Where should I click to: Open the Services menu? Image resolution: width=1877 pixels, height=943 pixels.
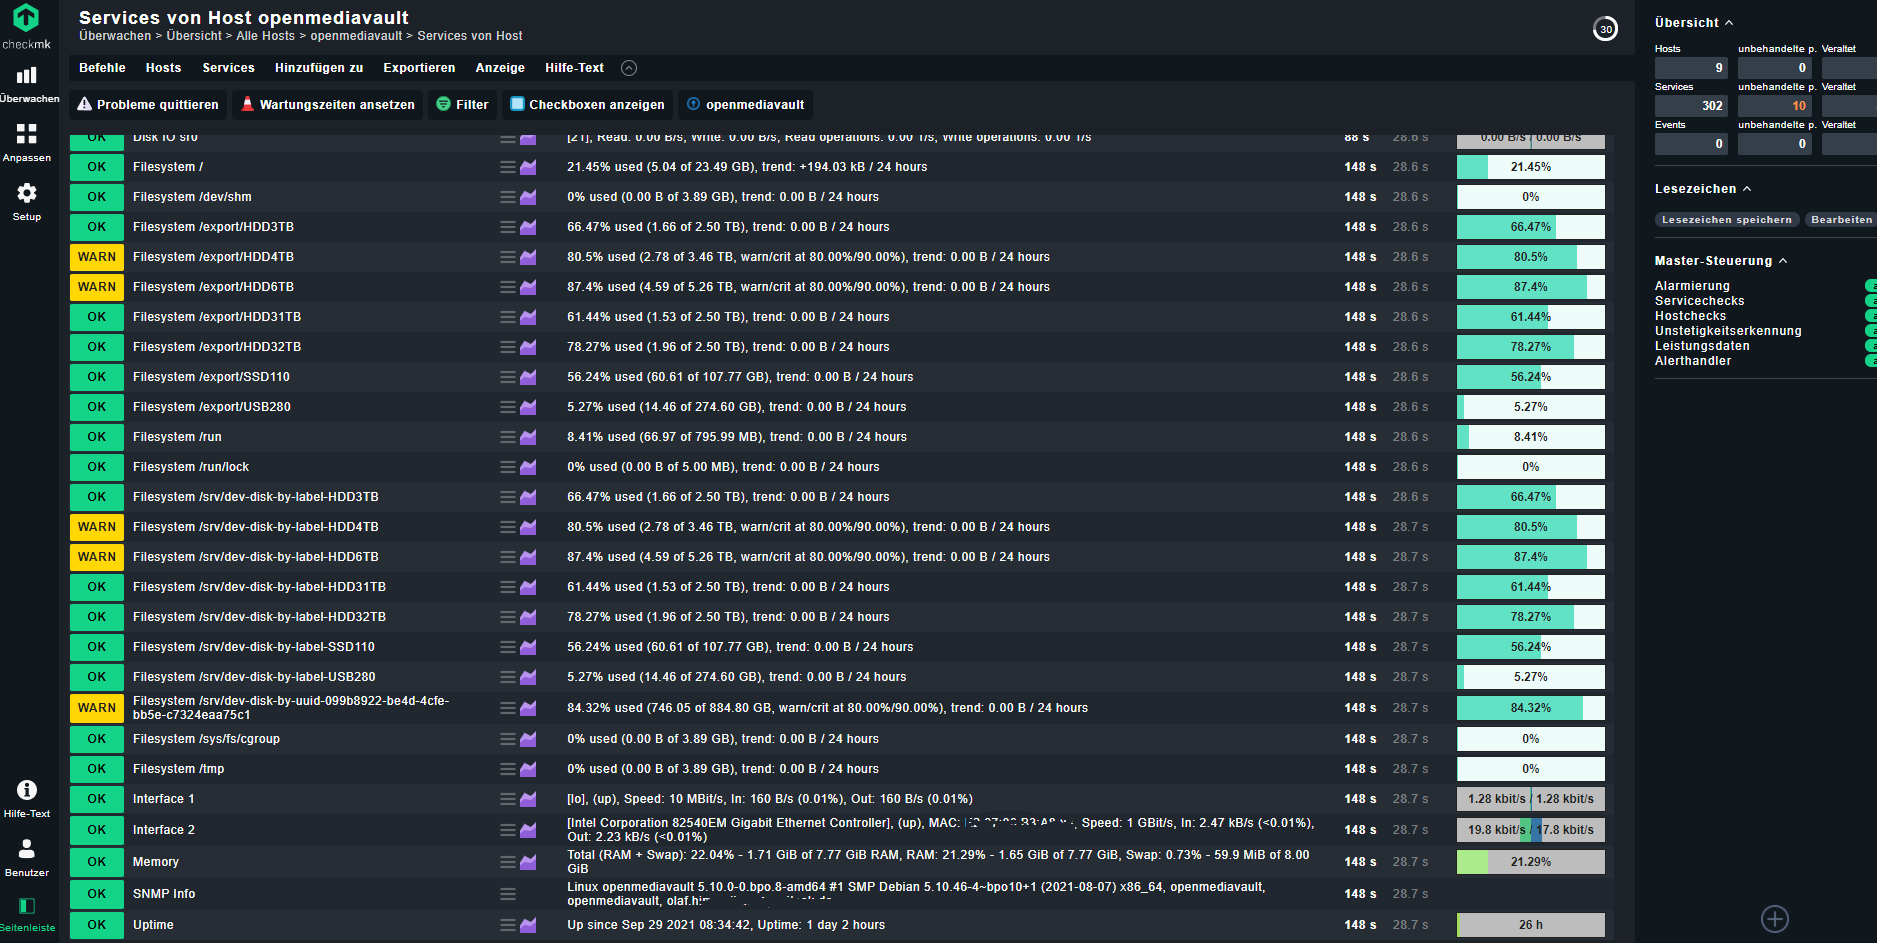click(x=228, y=68)
